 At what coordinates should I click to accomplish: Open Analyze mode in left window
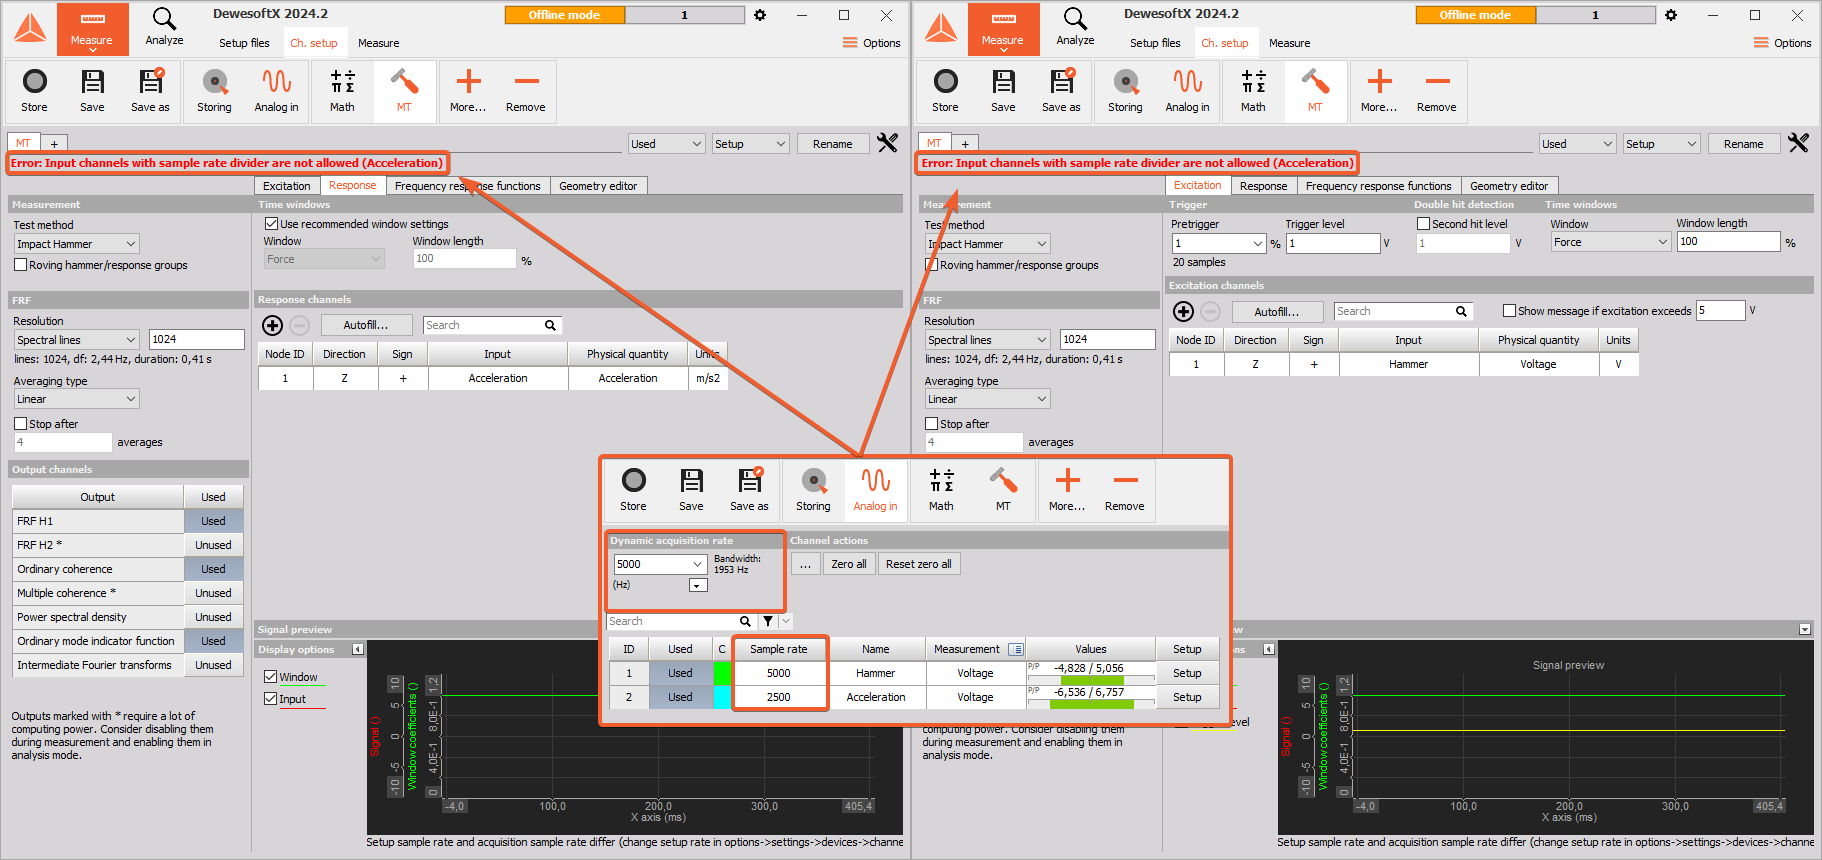pos(164,27)
